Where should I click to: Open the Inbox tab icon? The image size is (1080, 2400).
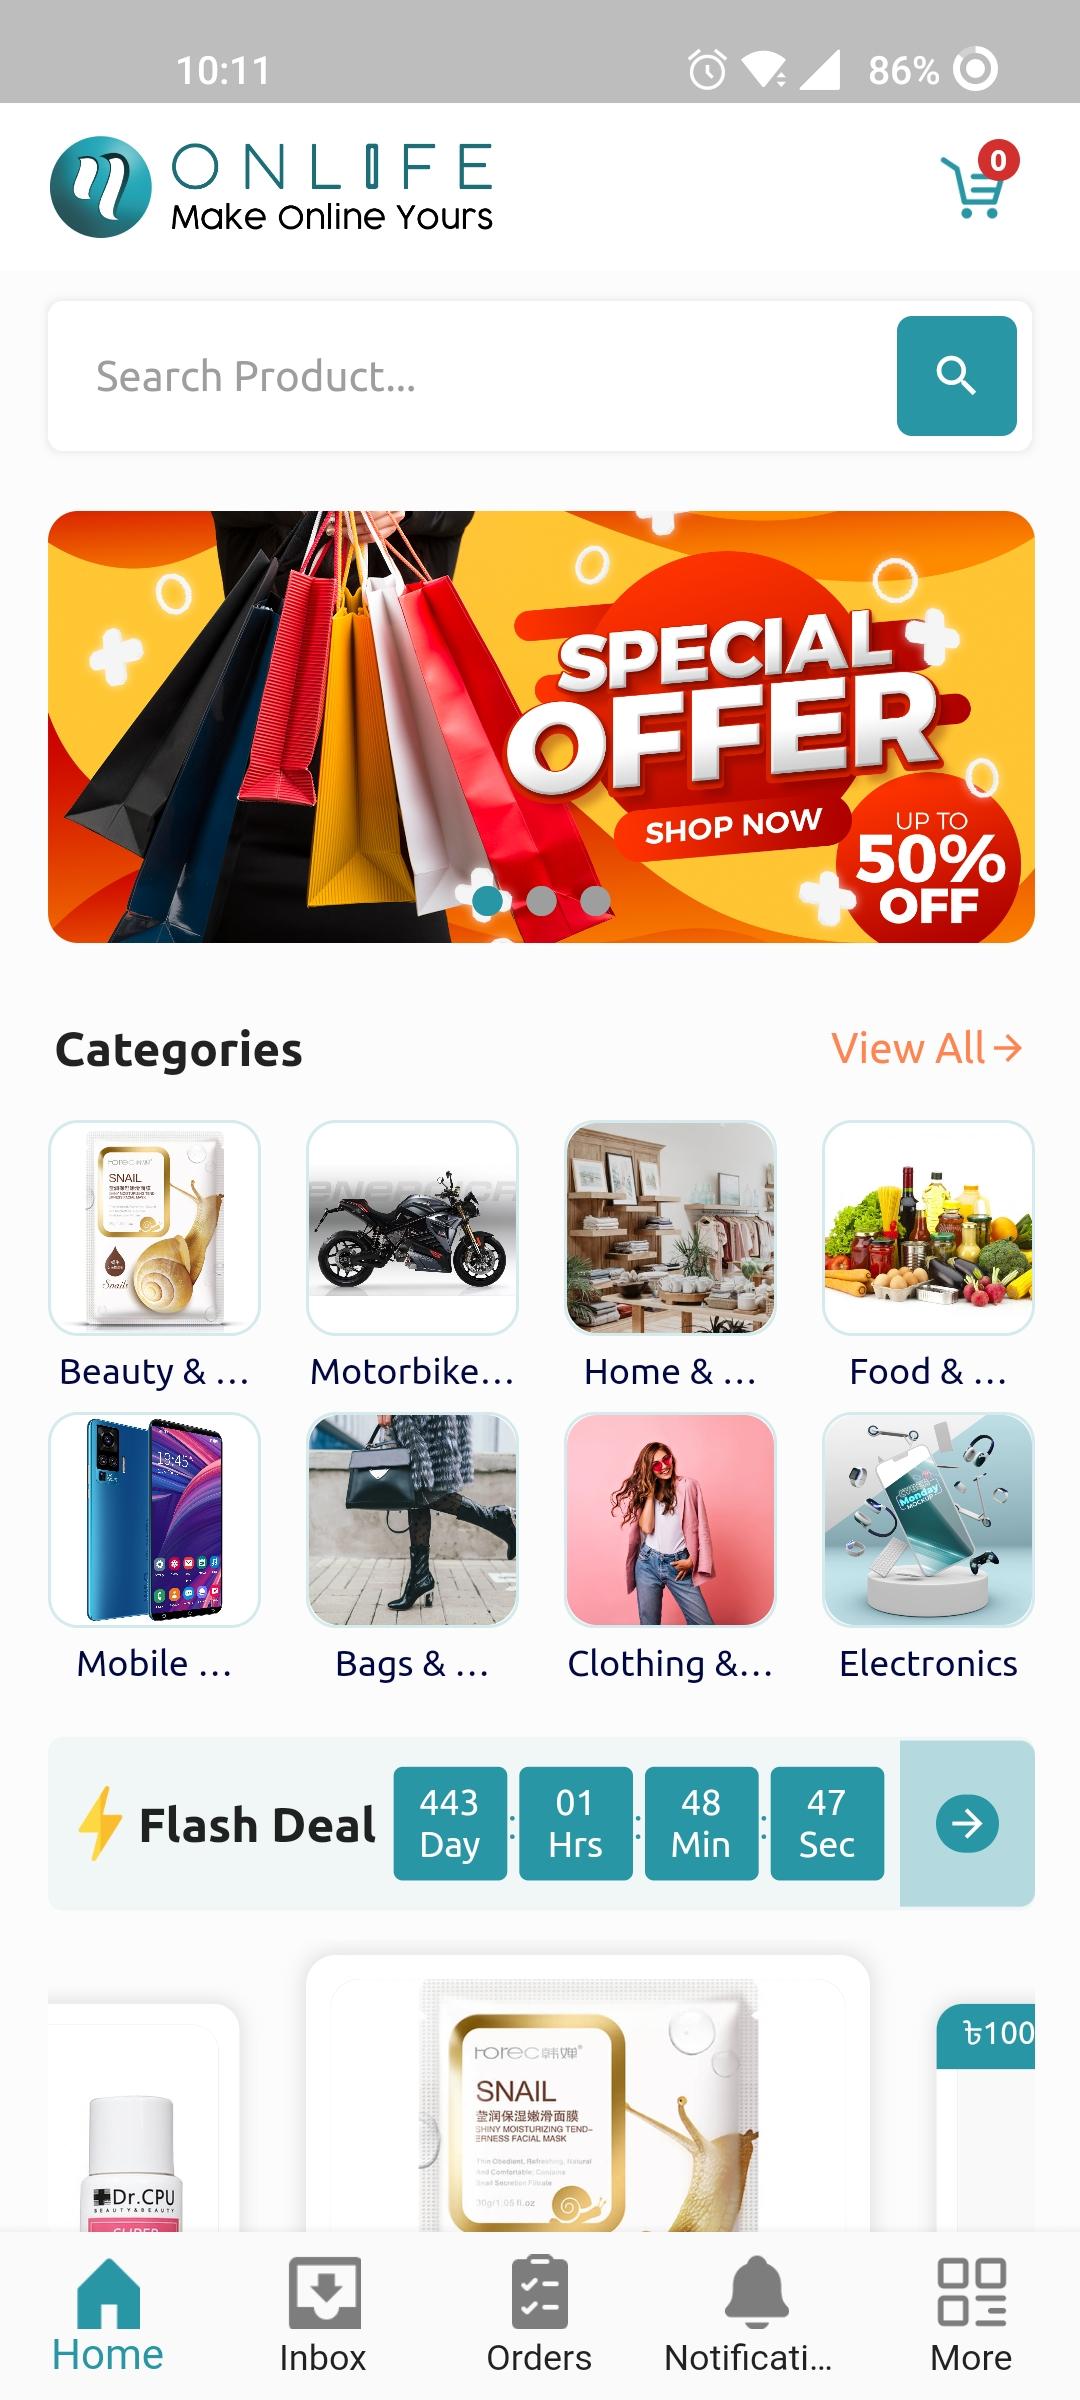(x=324, y=2291)
